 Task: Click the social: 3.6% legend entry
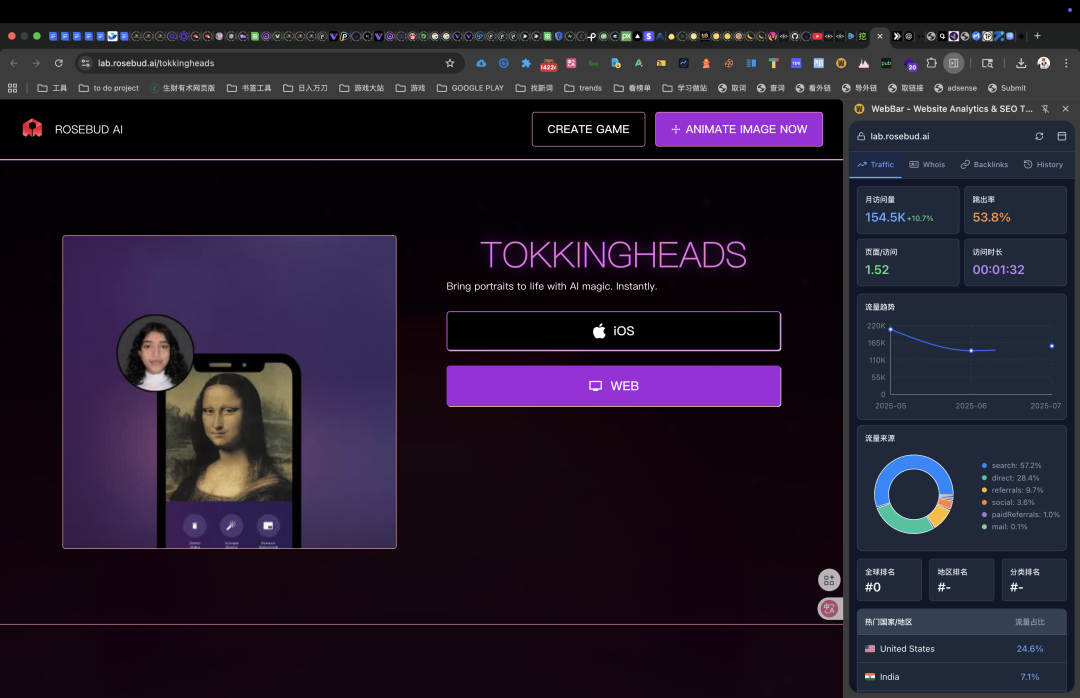click(x=1008, y=502)
